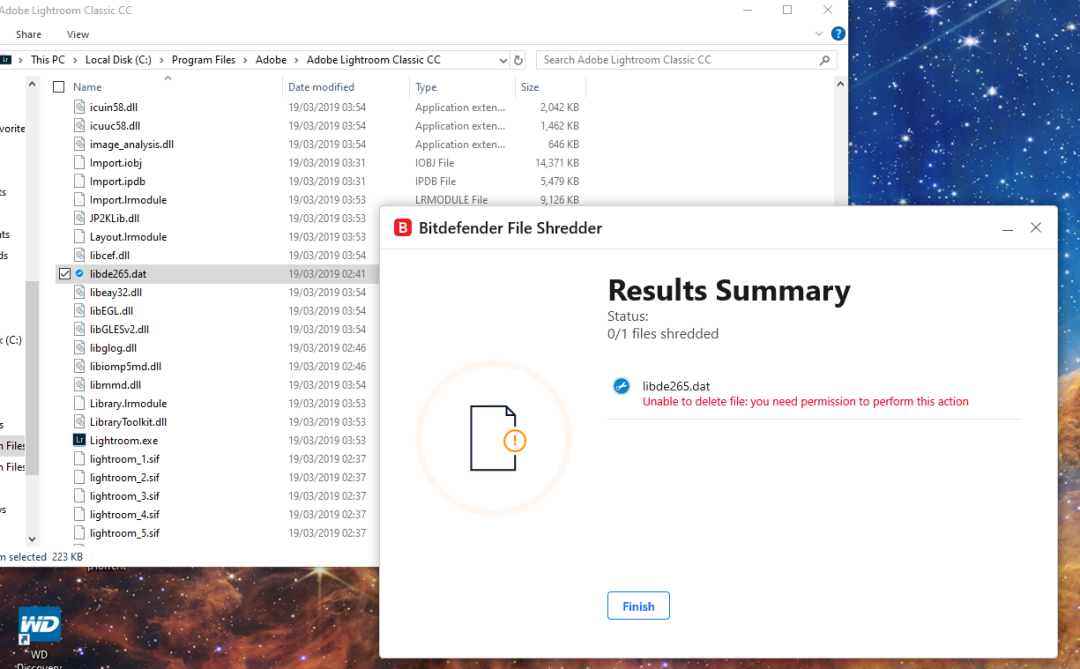This screenshot has height=669, width=1080.
Task: Select the Import.lrmodule file name
Action: coord(128,200)
